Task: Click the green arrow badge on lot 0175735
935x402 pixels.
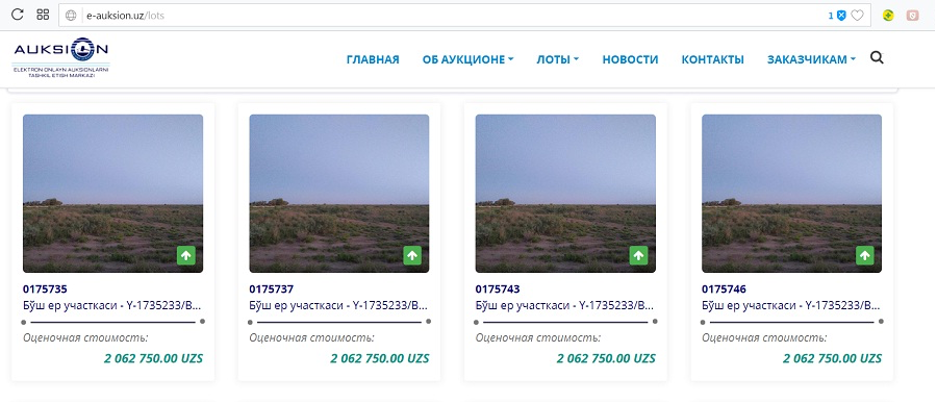Action: pos(186,256)
